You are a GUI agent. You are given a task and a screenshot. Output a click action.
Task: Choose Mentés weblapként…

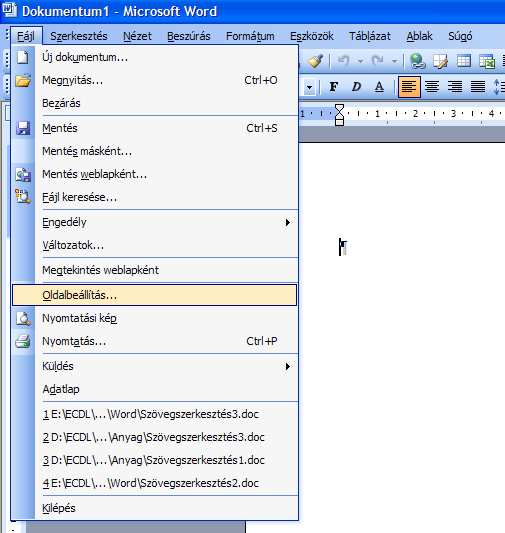[155, 174]
